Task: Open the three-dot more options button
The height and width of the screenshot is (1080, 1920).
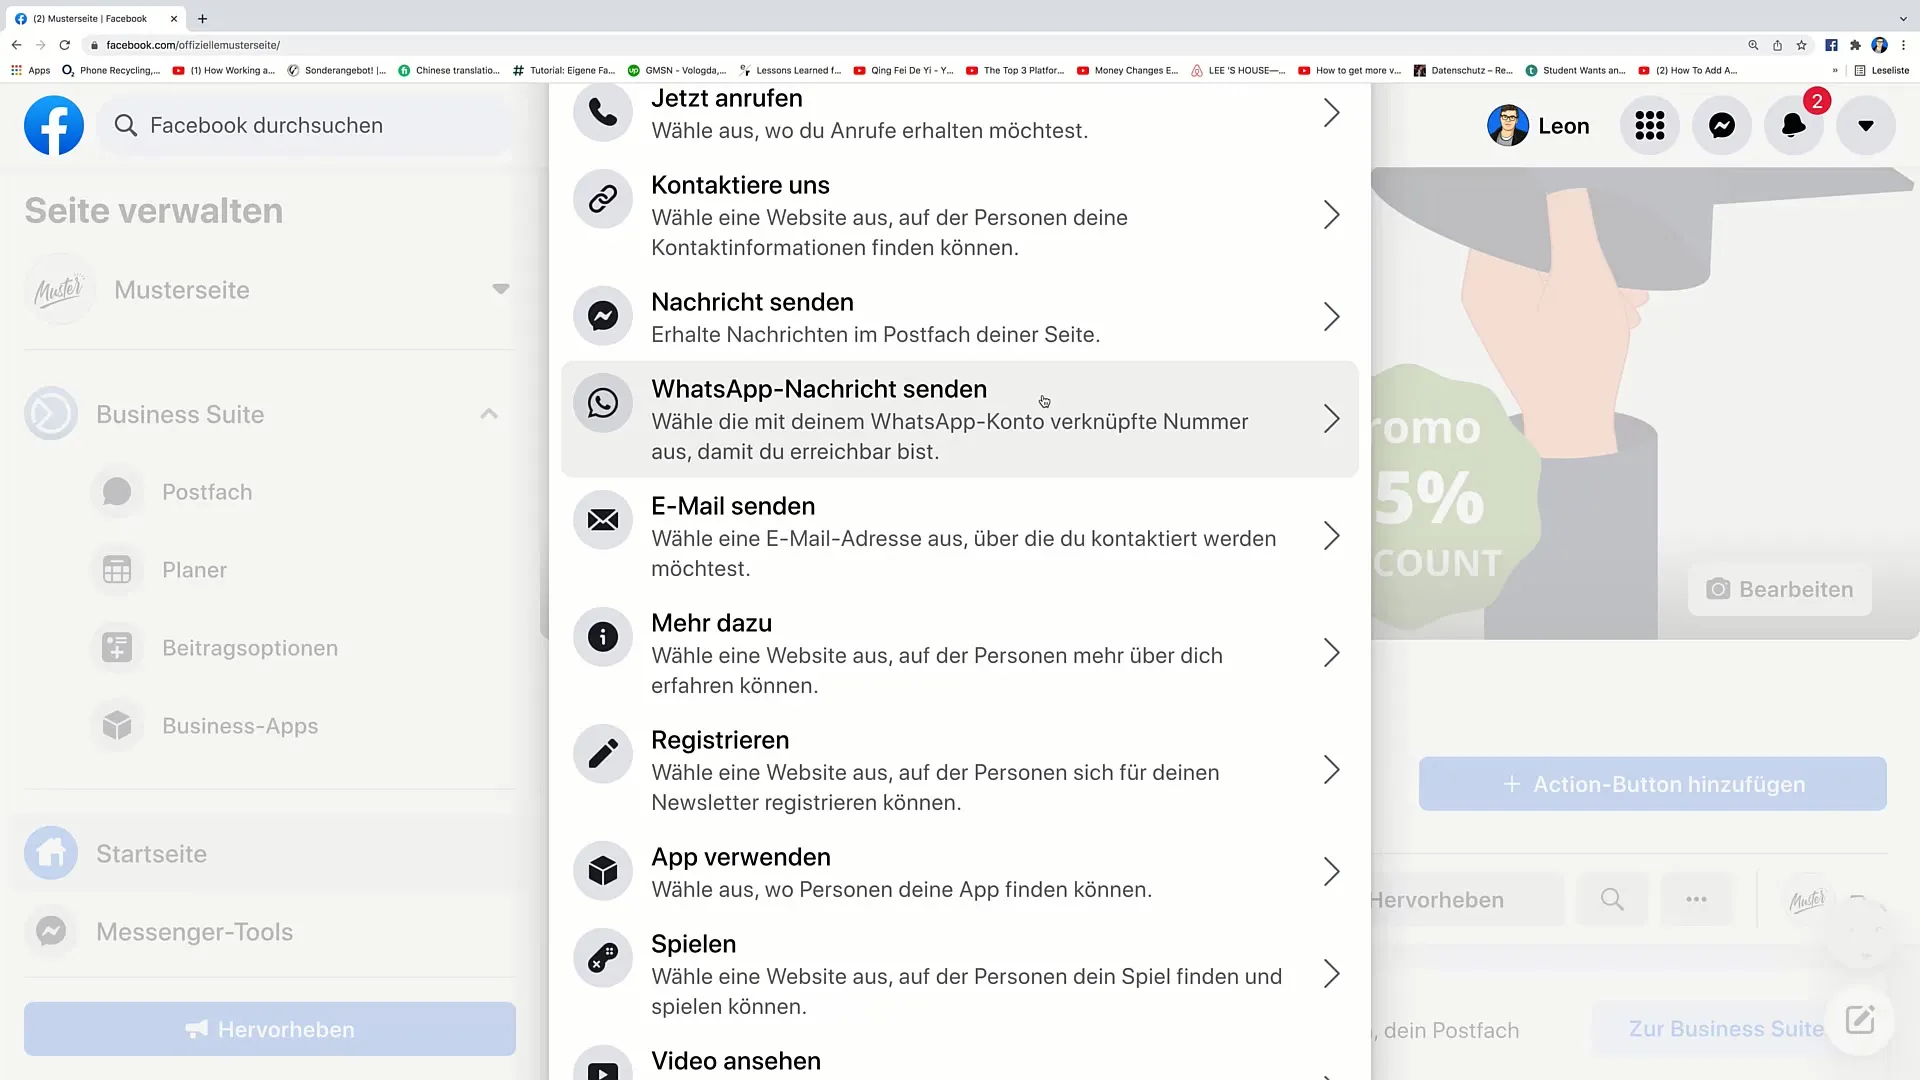Action: (1697, 899)
